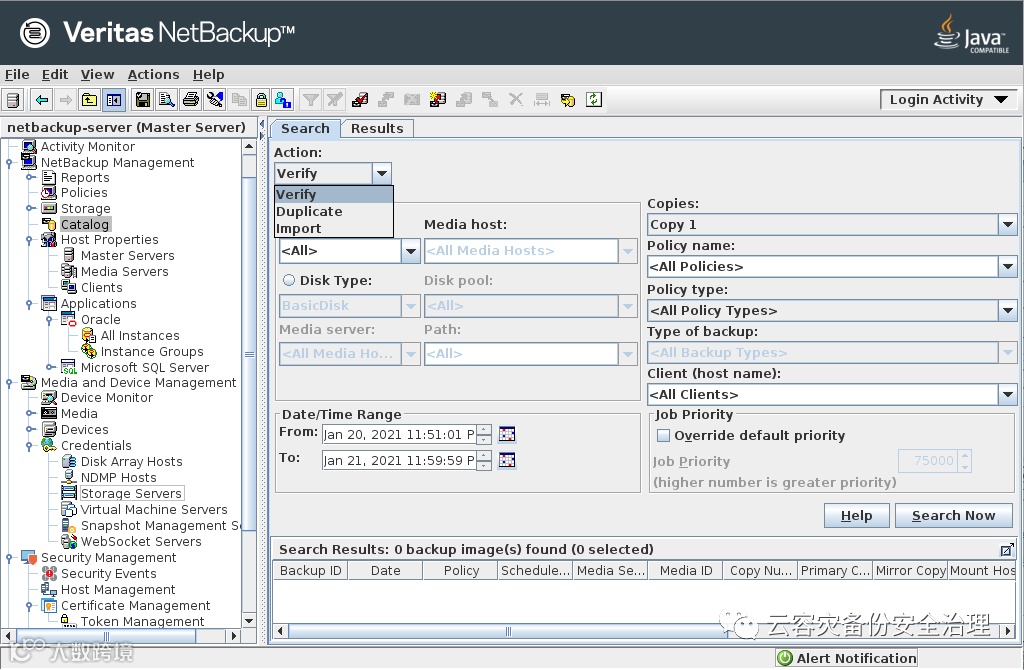Image resolution: width=1024 pixels, height=670 pixels.
Task: Maximize the Search Results pane with the corner icon
Action: (x=1007, y=550)
